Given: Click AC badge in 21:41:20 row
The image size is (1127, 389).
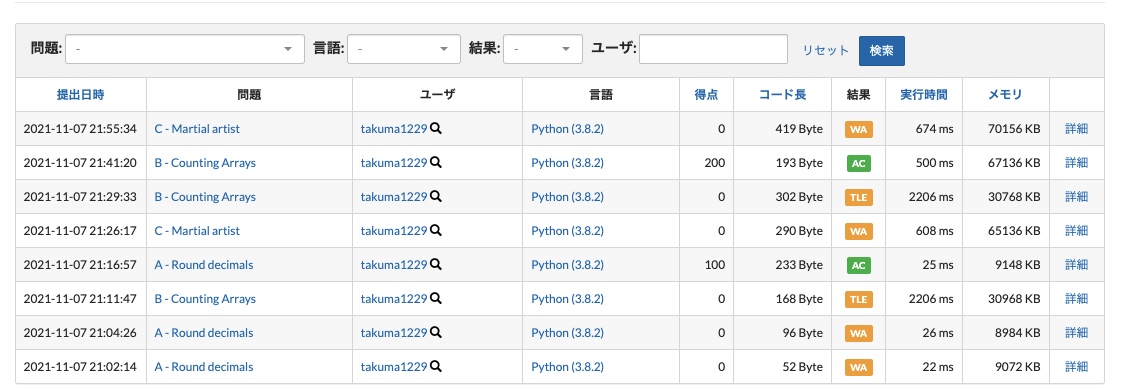Looking at the screenshot, I should (858, 163).
